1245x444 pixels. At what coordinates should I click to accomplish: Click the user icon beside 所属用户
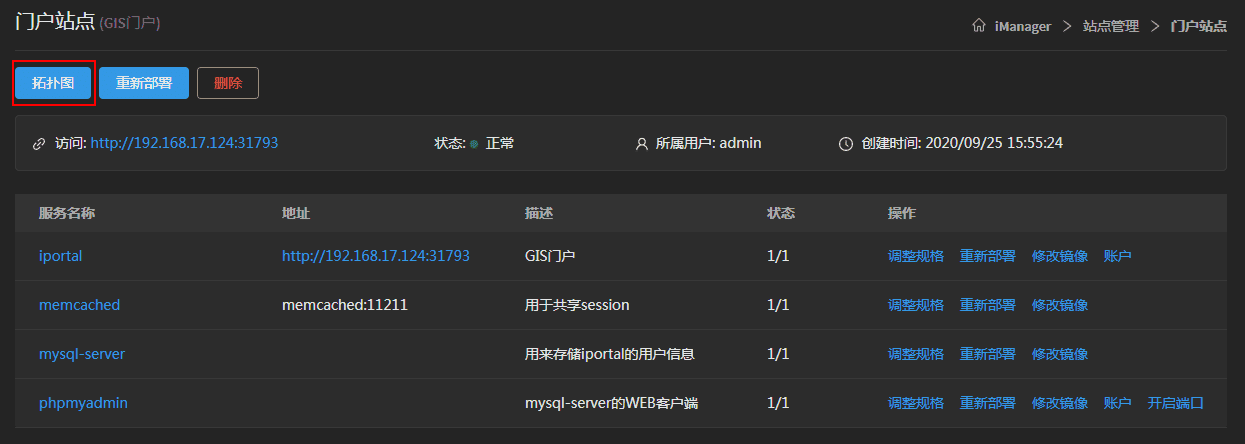coord(642,144)
